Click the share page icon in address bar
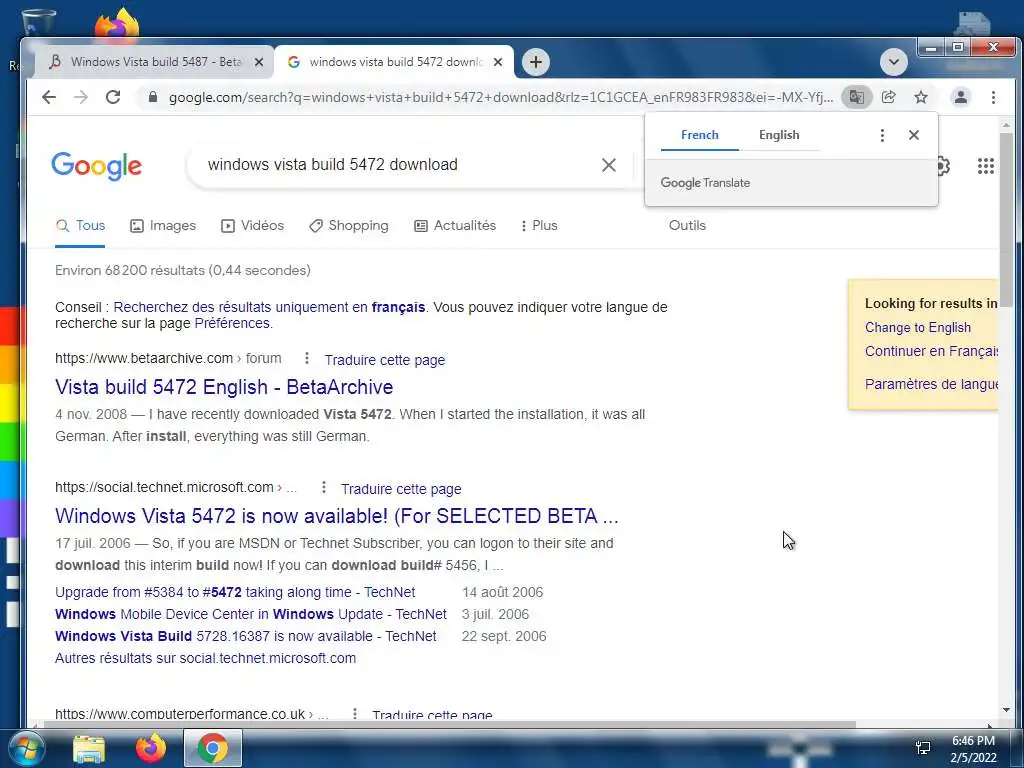1024x768 pixels. tap(888, 97)
